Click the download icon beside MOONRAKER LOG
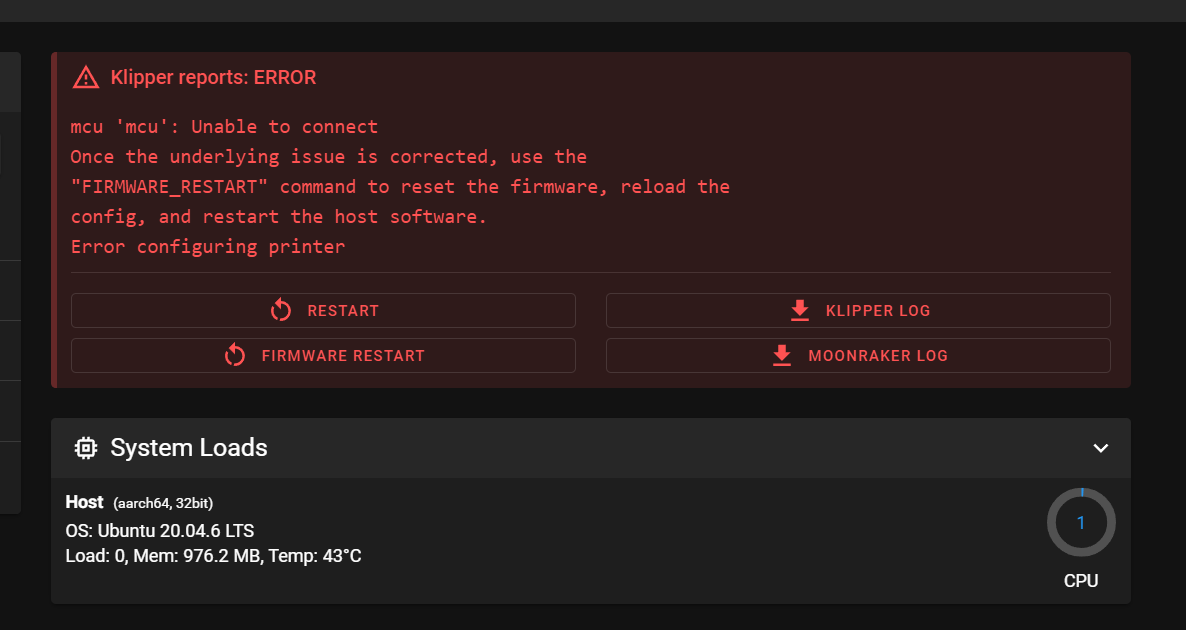The width and height of the screenshot is (1186, 630). coord(780,355)
